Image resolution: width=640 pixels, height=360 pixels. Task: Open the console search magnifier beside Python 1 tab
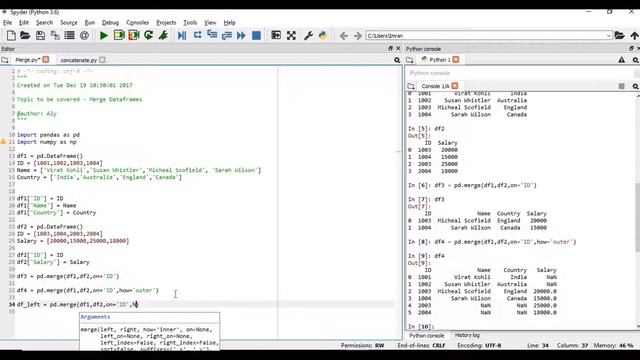[x=636, y=60]
